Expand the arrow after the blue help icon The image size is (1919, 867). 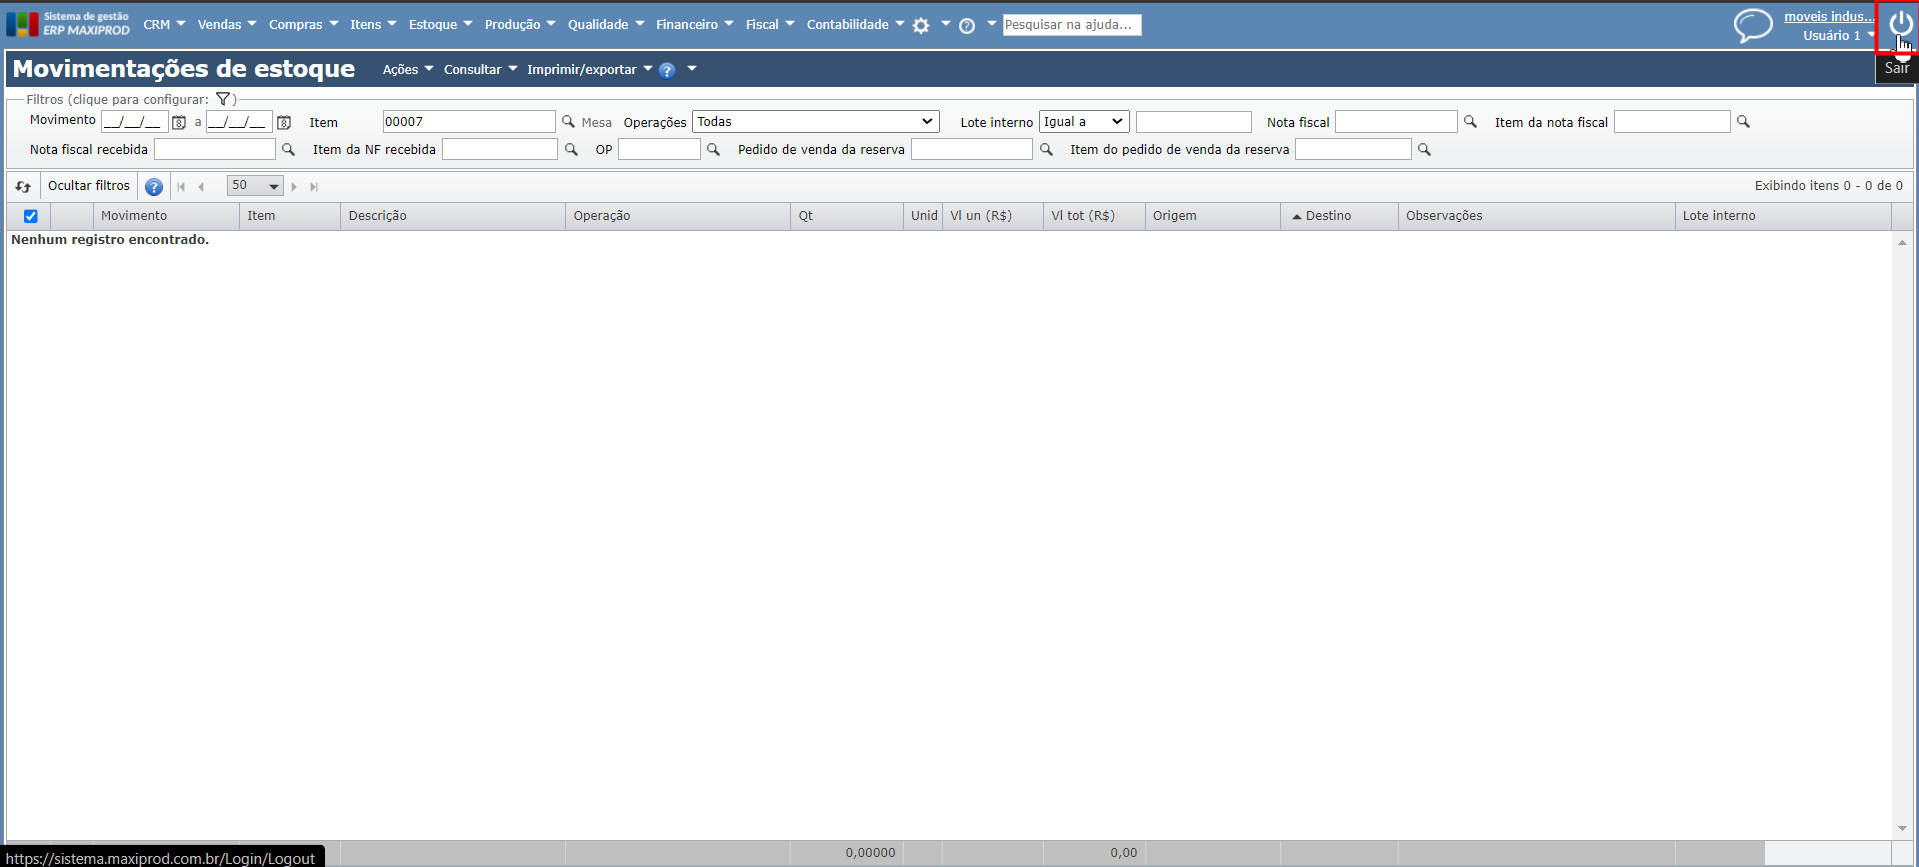691,68
